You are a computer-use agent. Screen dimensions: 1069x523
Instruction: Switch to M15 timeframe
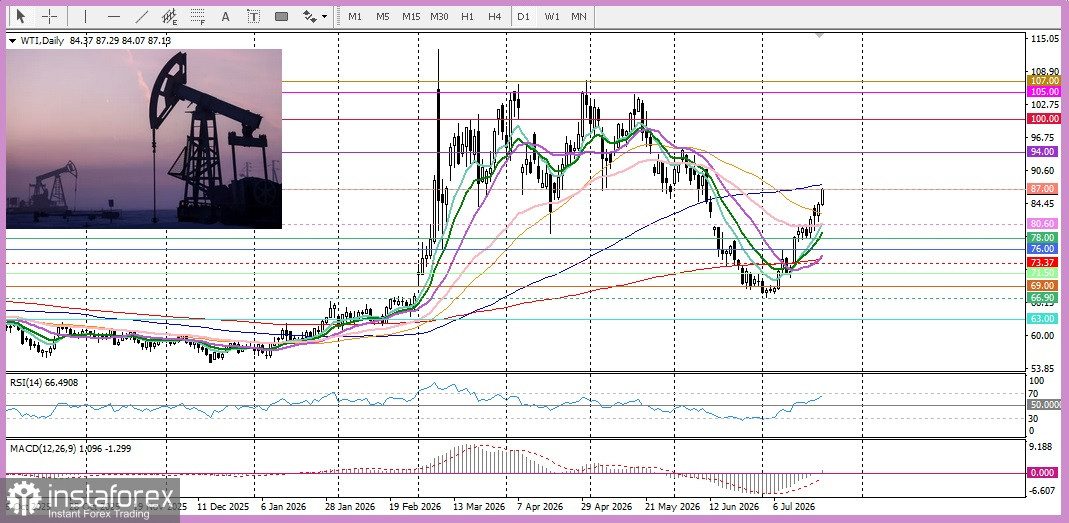(x=410, y=16)
